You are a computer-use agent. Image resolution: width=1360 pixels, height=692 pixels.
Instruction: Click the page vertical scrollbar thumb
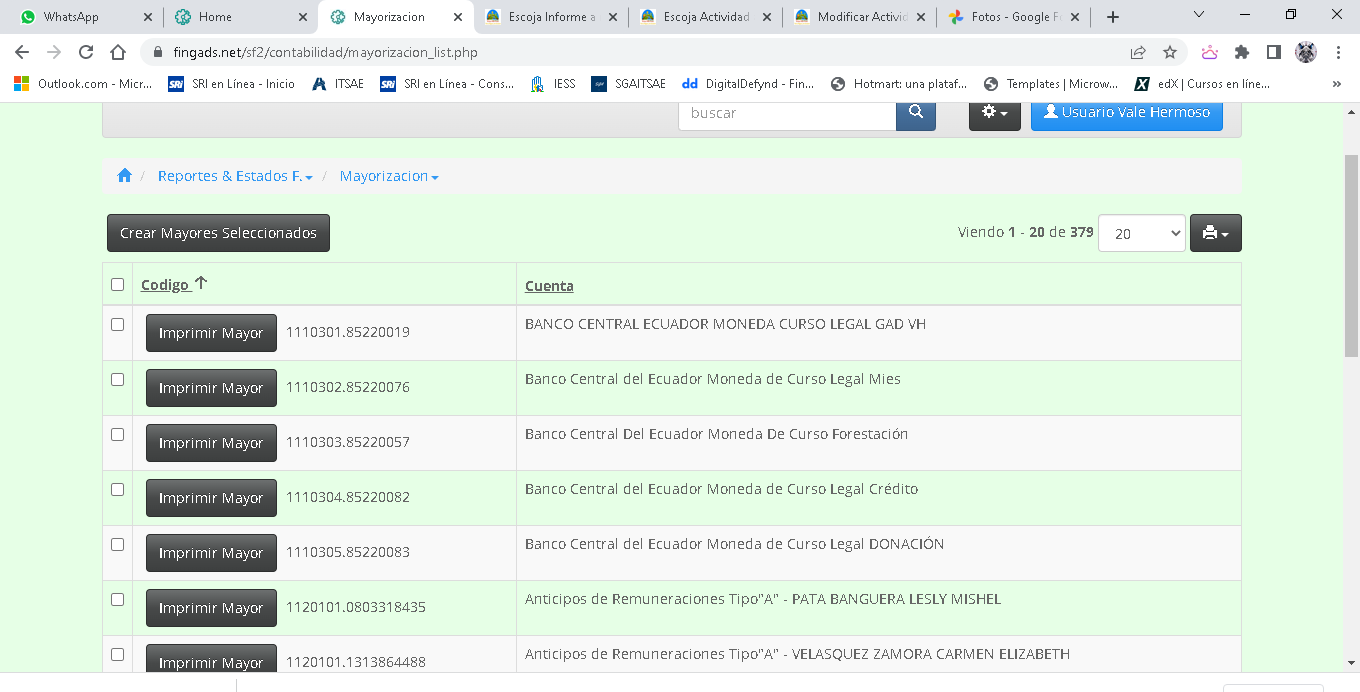(x=1351, y=255)
